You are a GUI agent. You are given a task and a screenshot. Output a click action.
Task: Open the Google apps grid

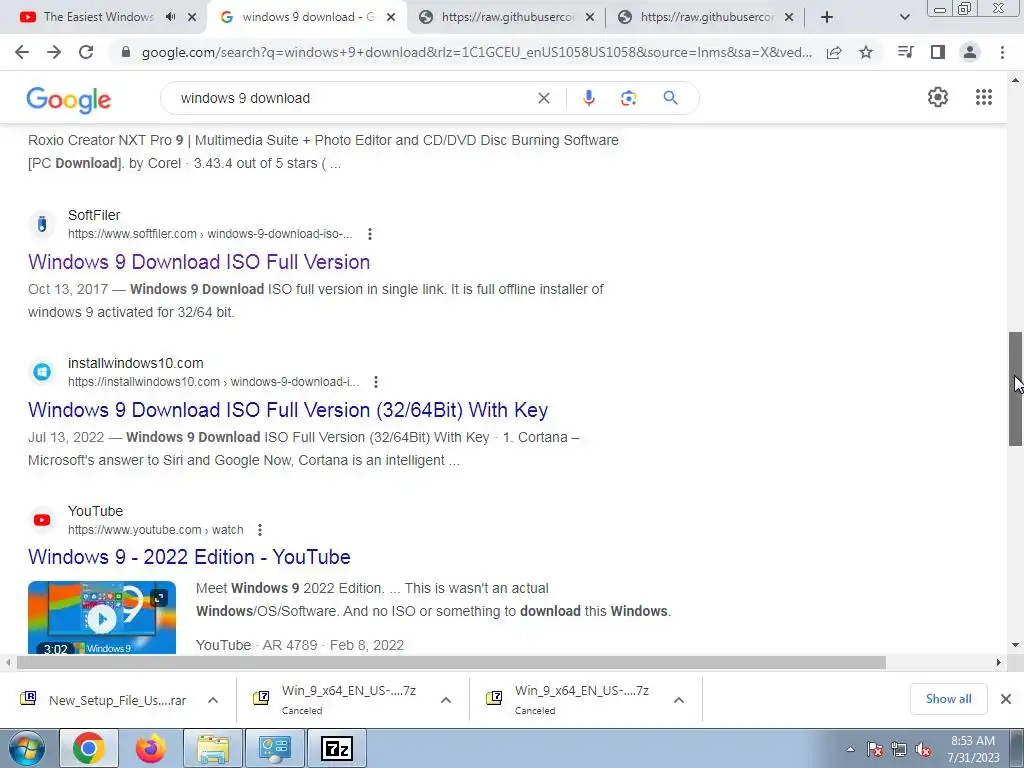[984, 97]
